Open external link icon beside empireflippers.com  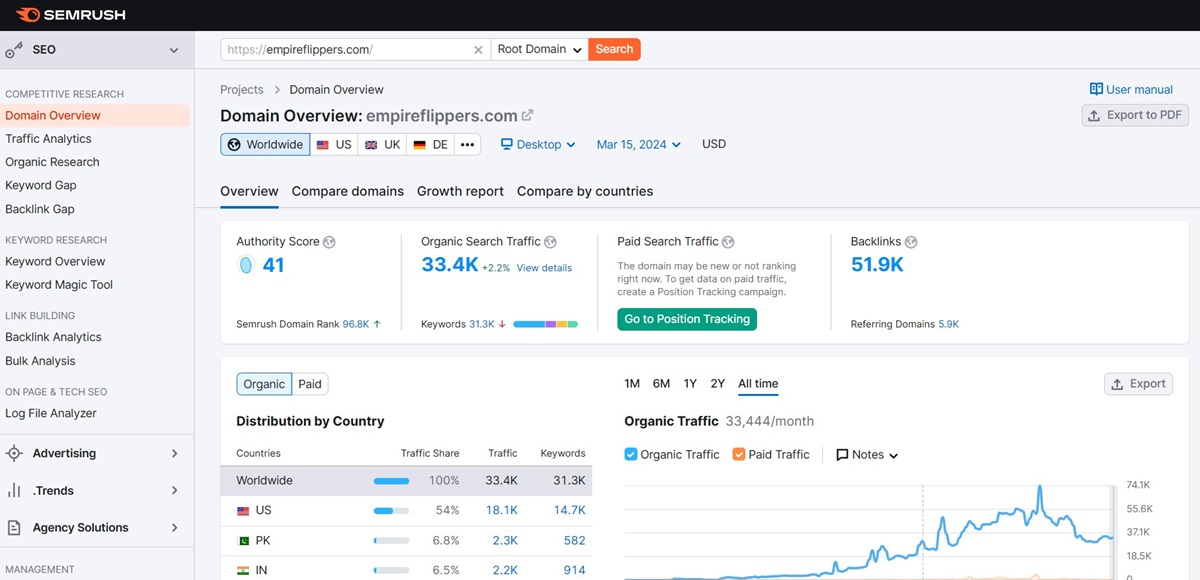pos(528,116)
